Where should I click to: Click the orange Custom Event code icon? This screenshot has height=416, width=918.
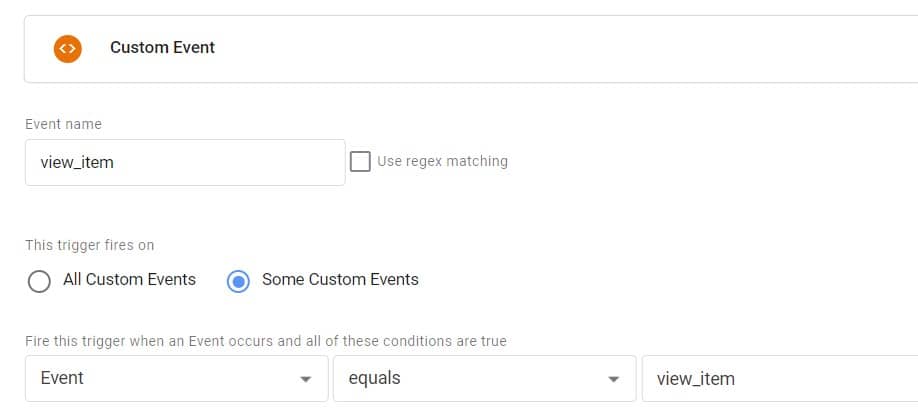coord(67,49)
